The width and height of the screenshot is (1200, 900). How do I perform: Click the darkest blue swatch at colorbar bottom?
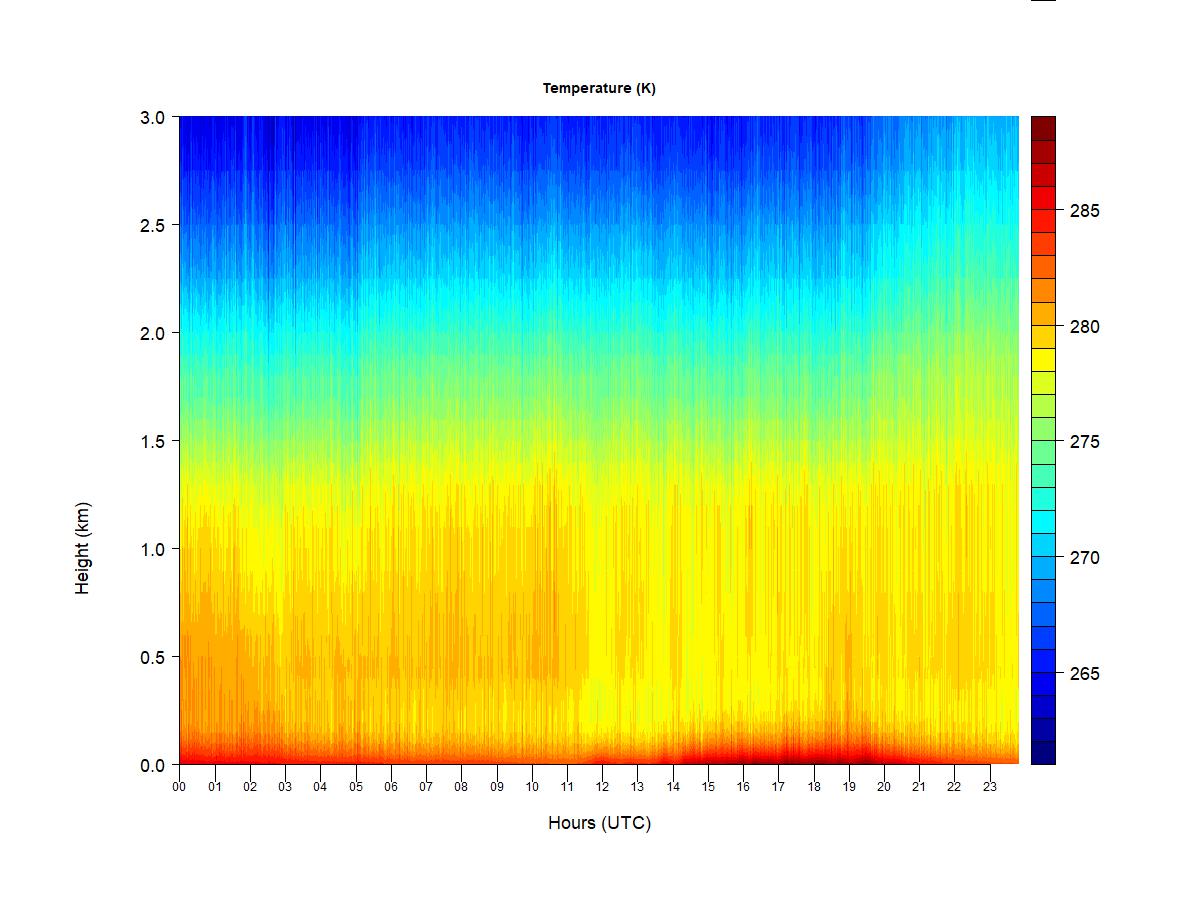click(1043, 752)
